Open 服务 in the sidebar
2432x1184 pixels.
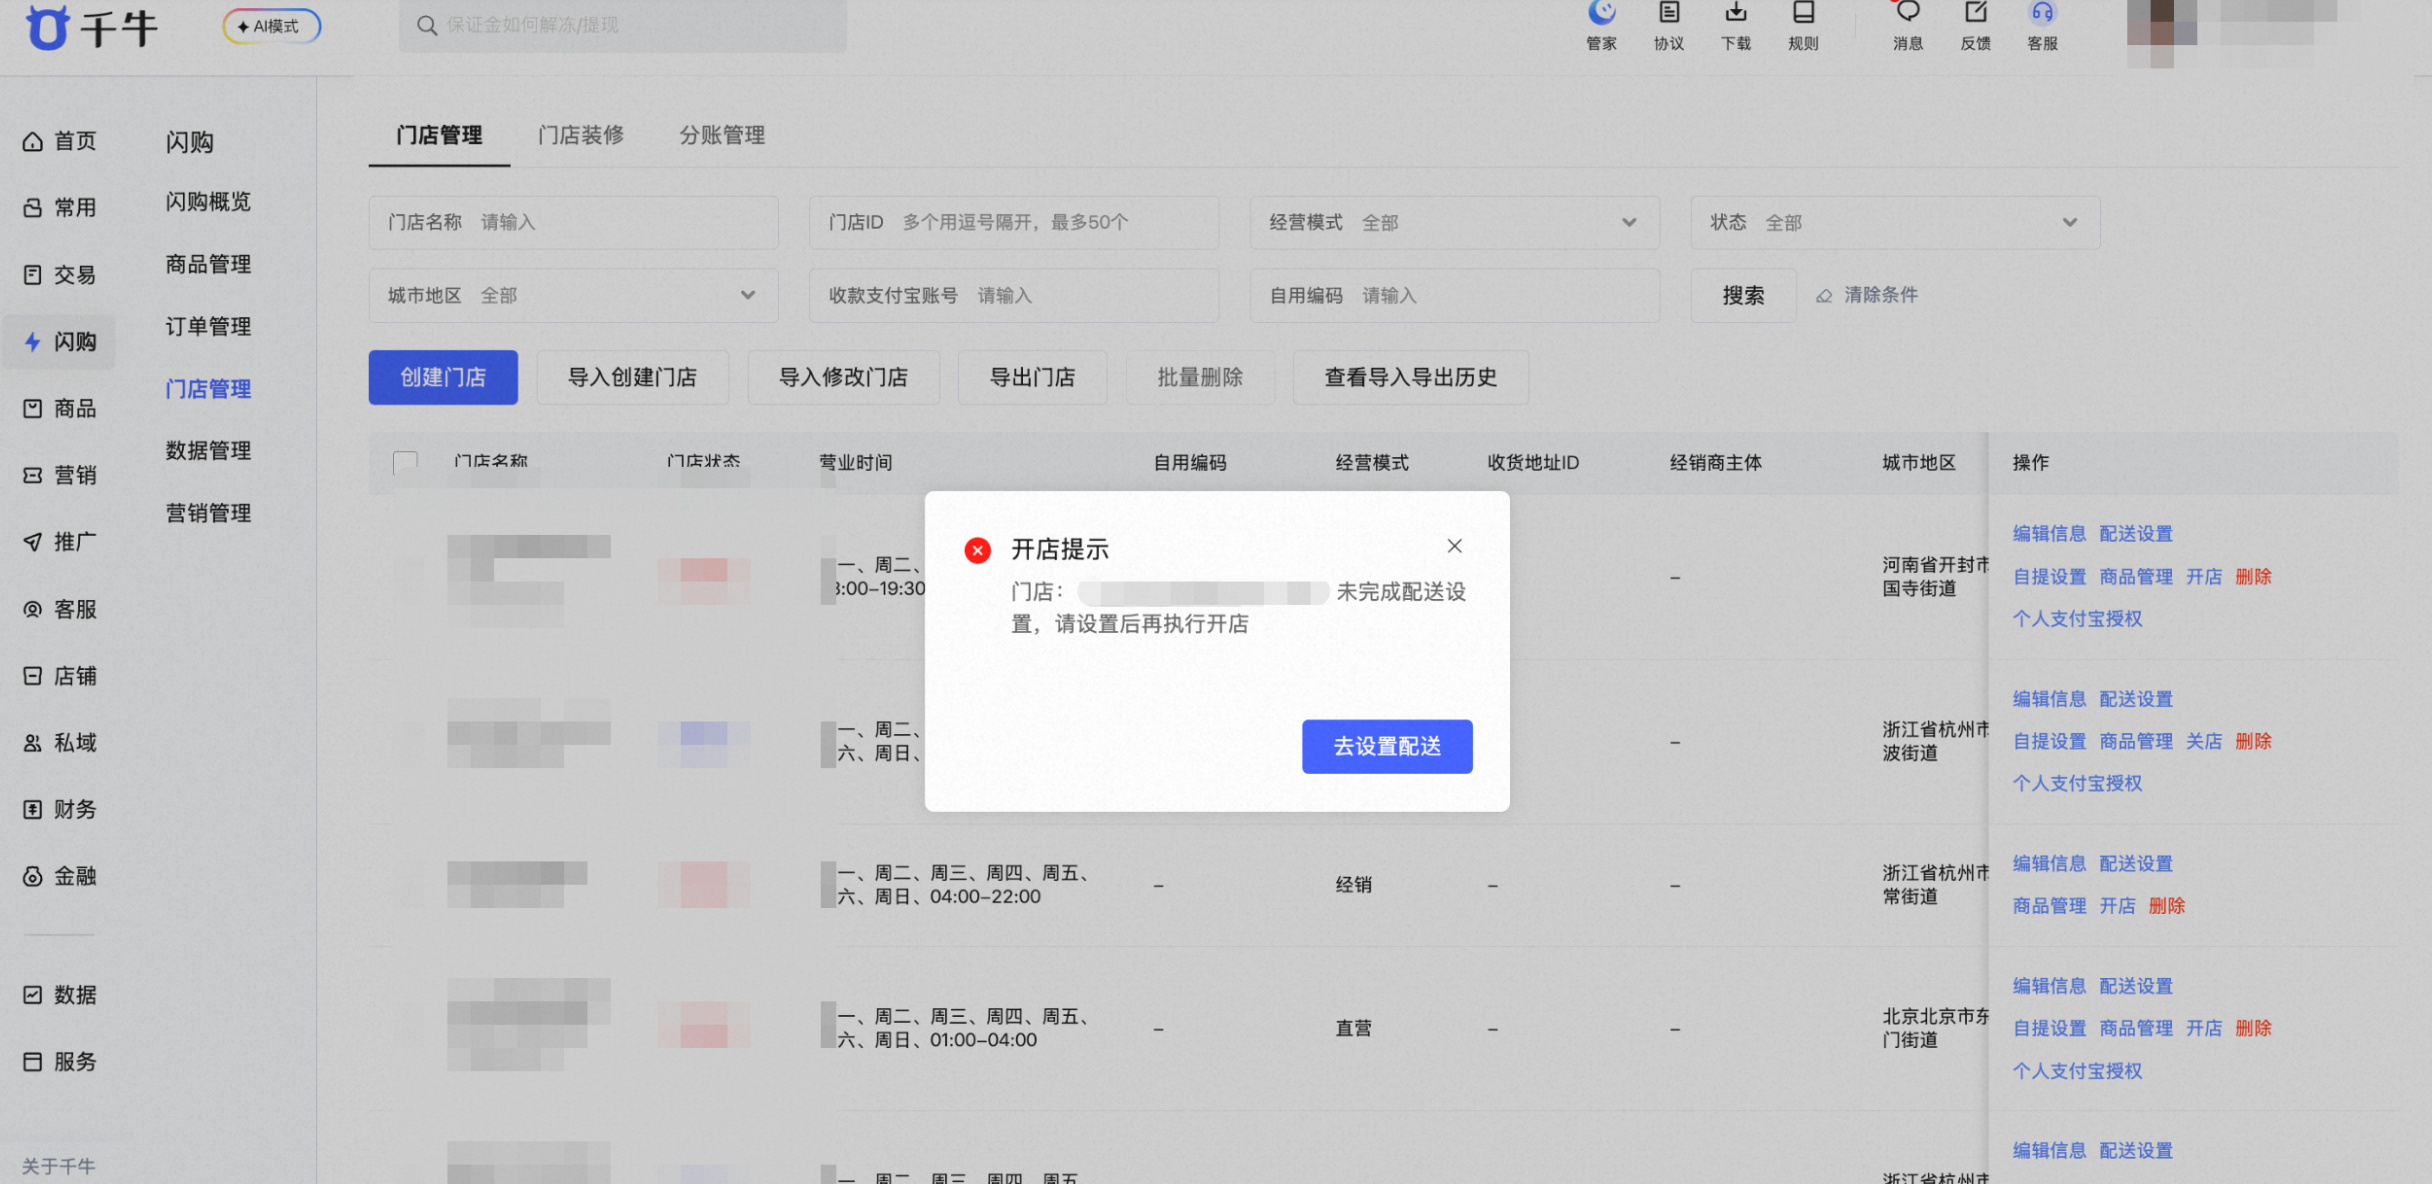tap(59, 1062)
